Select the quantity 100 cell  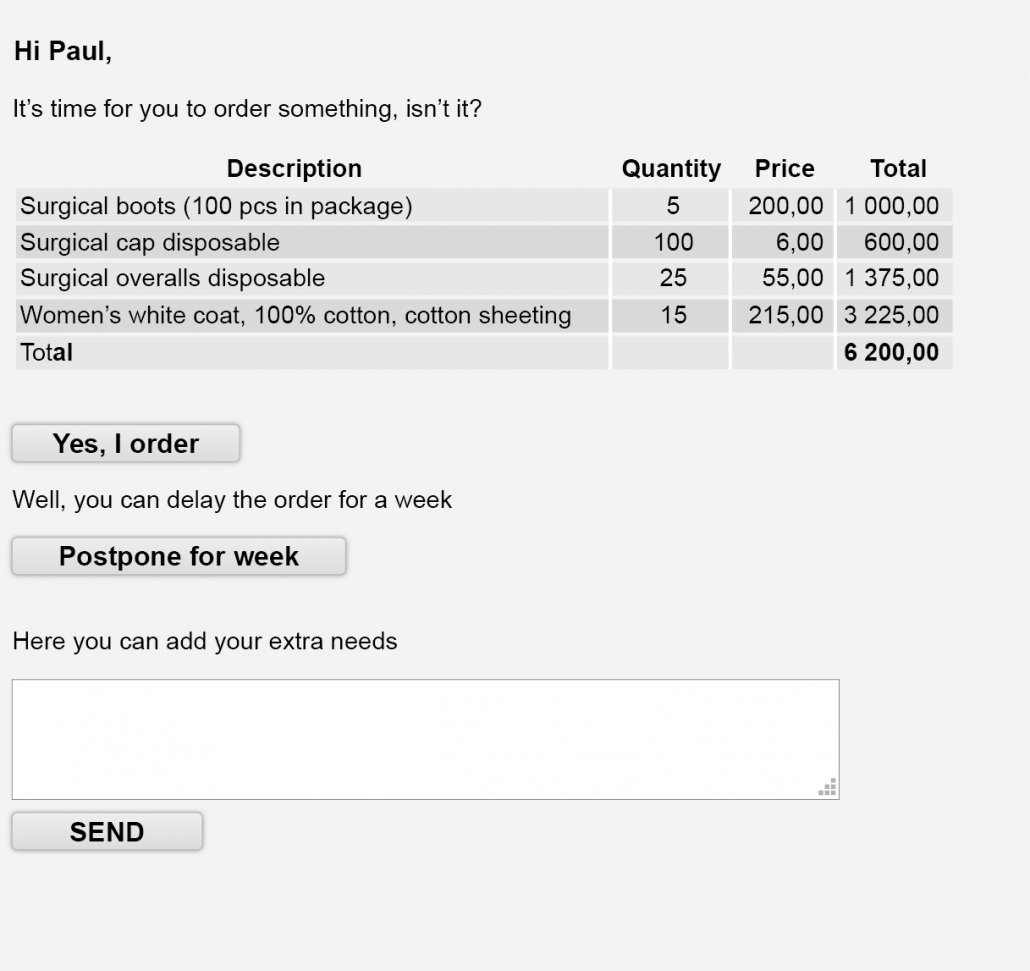coord(673,242)
